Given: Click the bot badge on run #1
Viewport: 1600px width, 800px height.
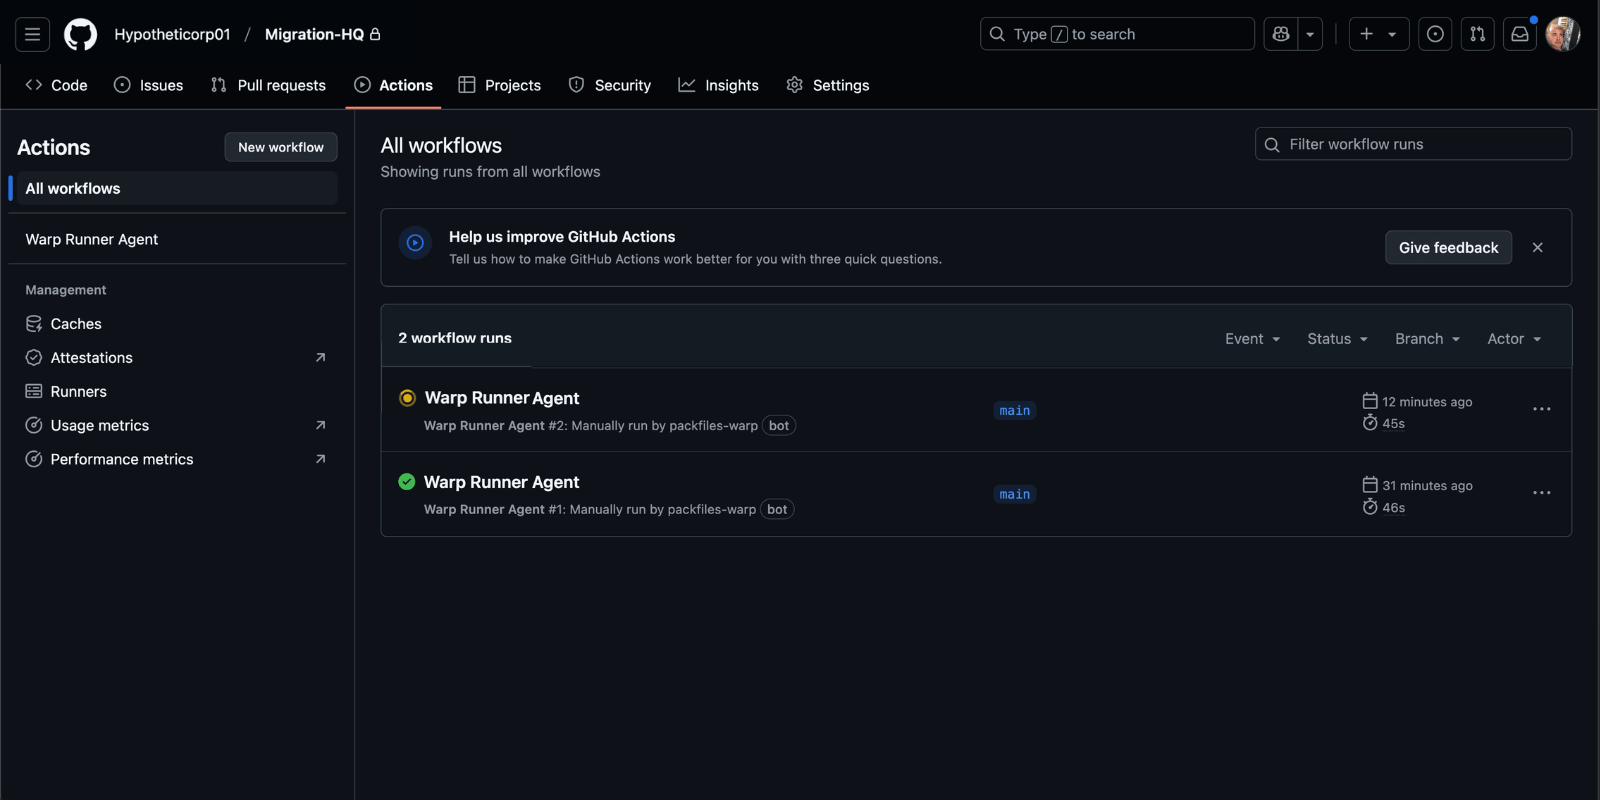Looking at the screenshot, I should tap(777, 510).
